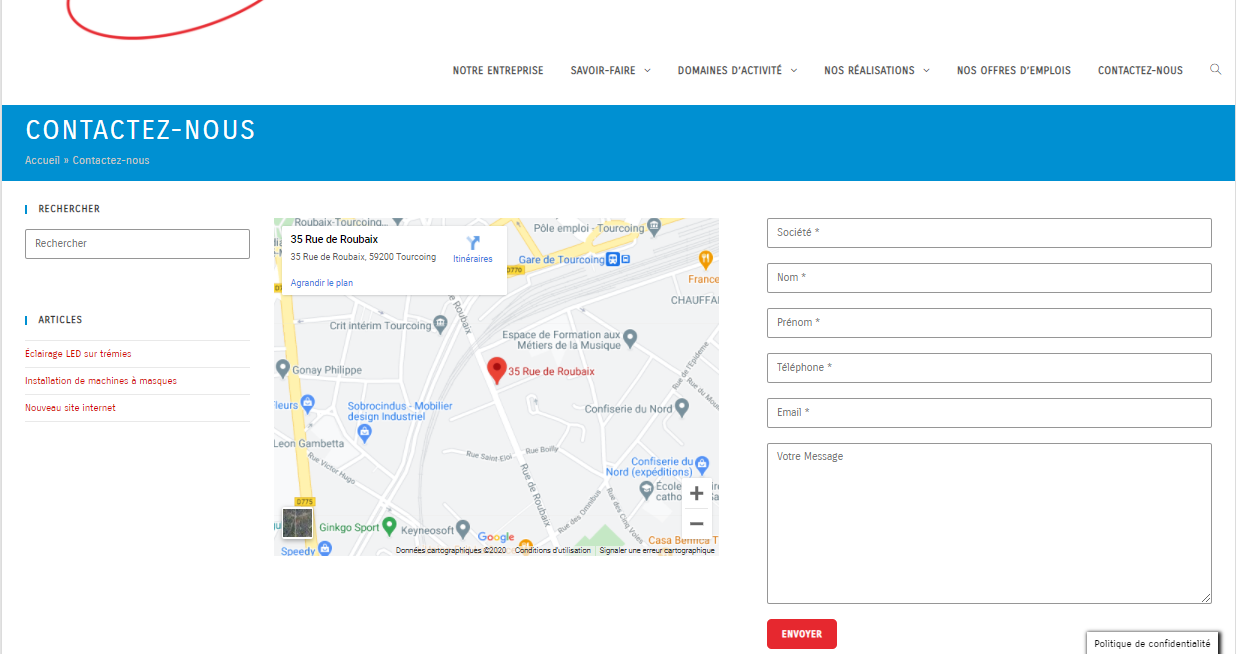Screen dimensions: 1236x654
Task: Open article Installation de machines à masques
Action: pyautogui.click(x=101, y=381)
